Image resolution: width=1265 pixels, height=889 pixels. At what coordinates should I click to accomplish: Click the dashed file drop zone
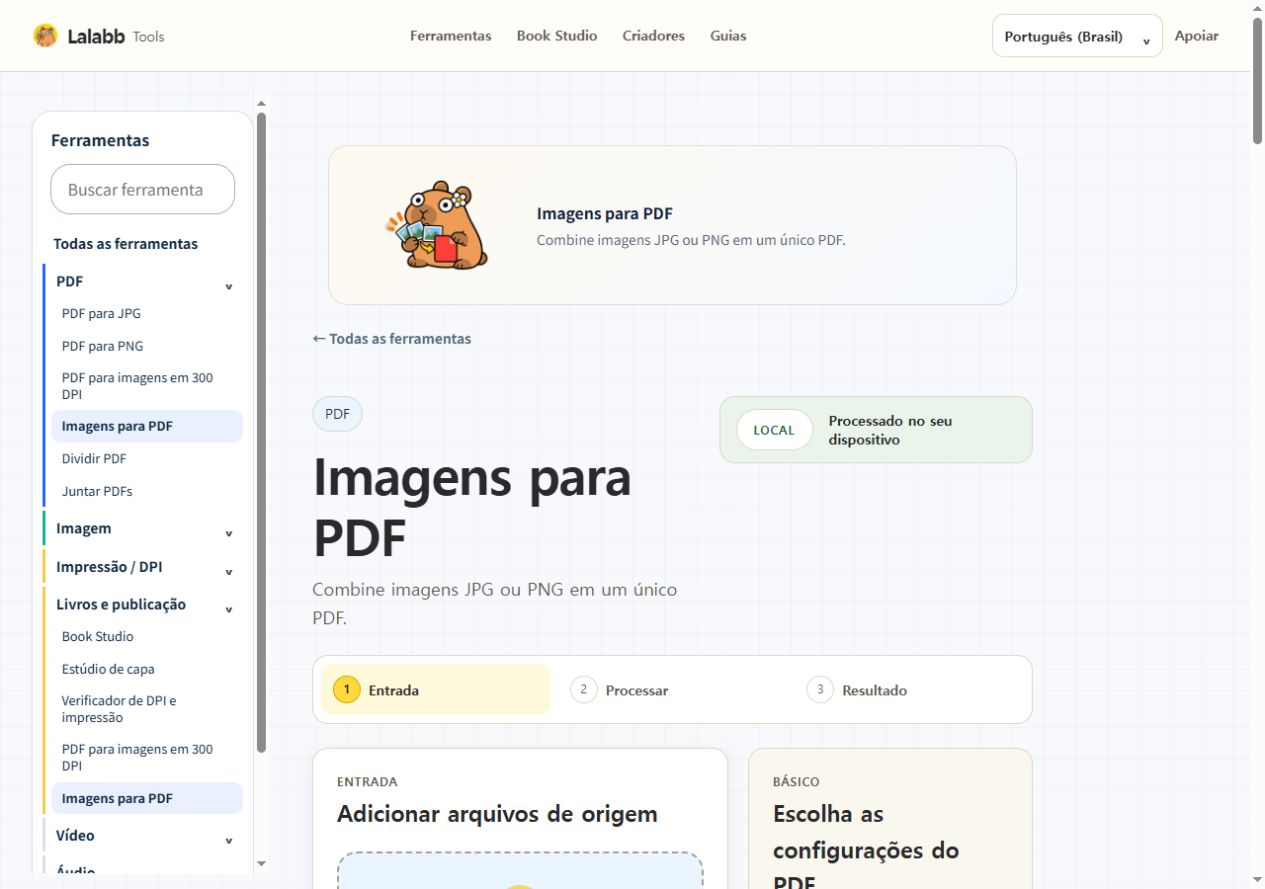click(x=520, y=870)
